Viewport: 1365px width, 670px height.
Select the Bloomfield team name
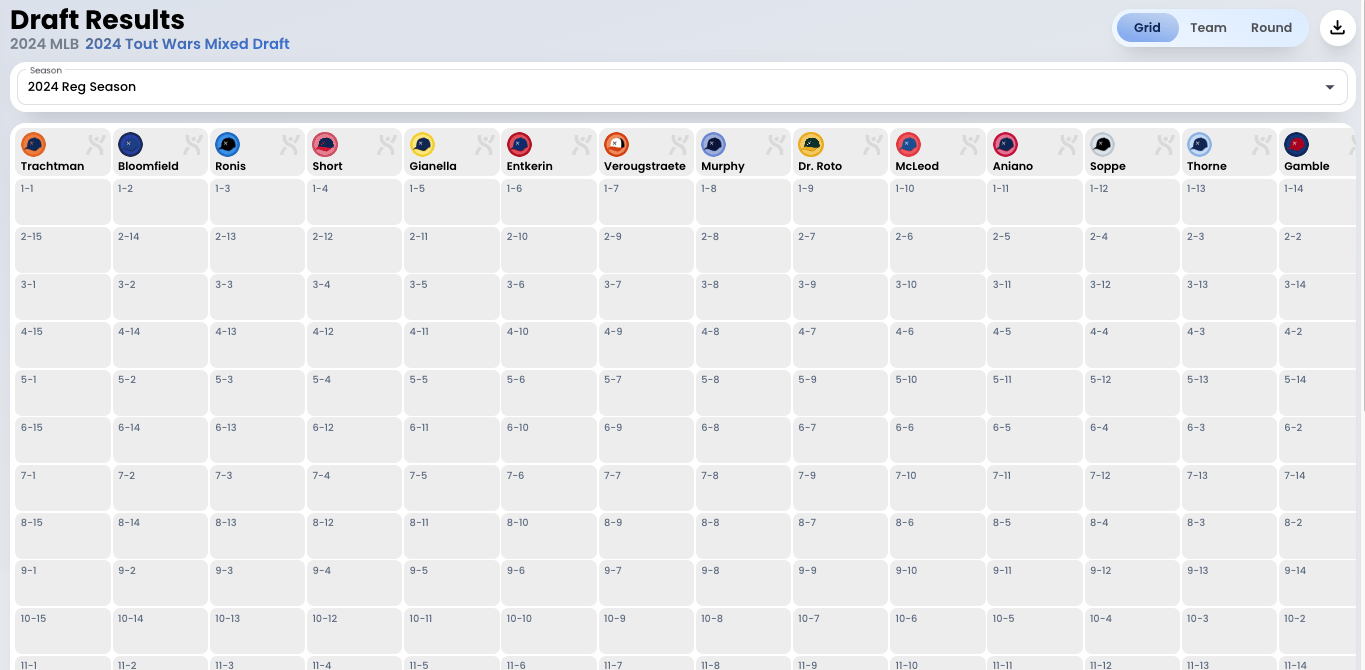[x=148, y=166]
